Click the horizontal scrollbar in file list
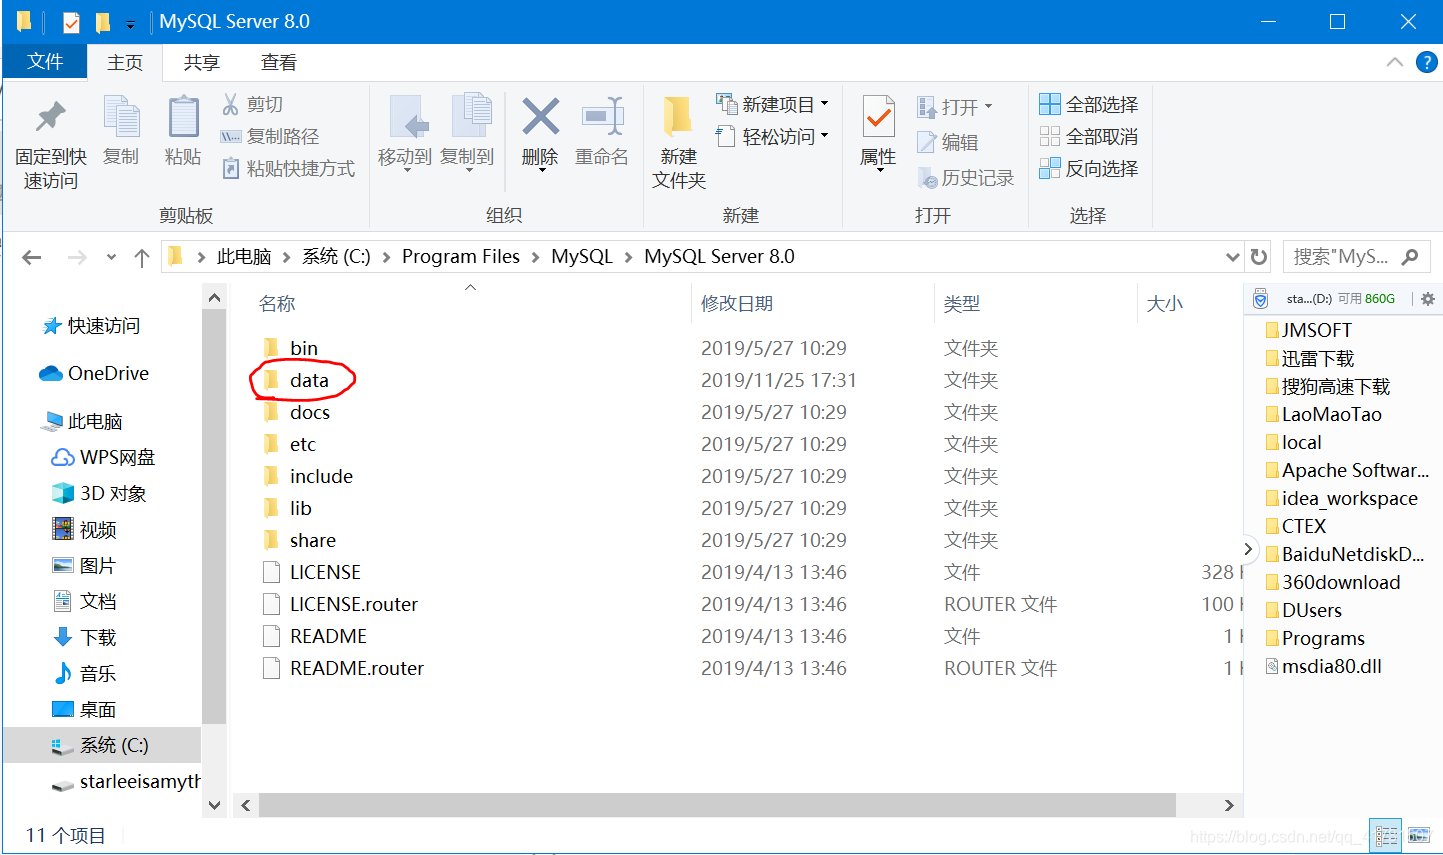 click(717, 805)
